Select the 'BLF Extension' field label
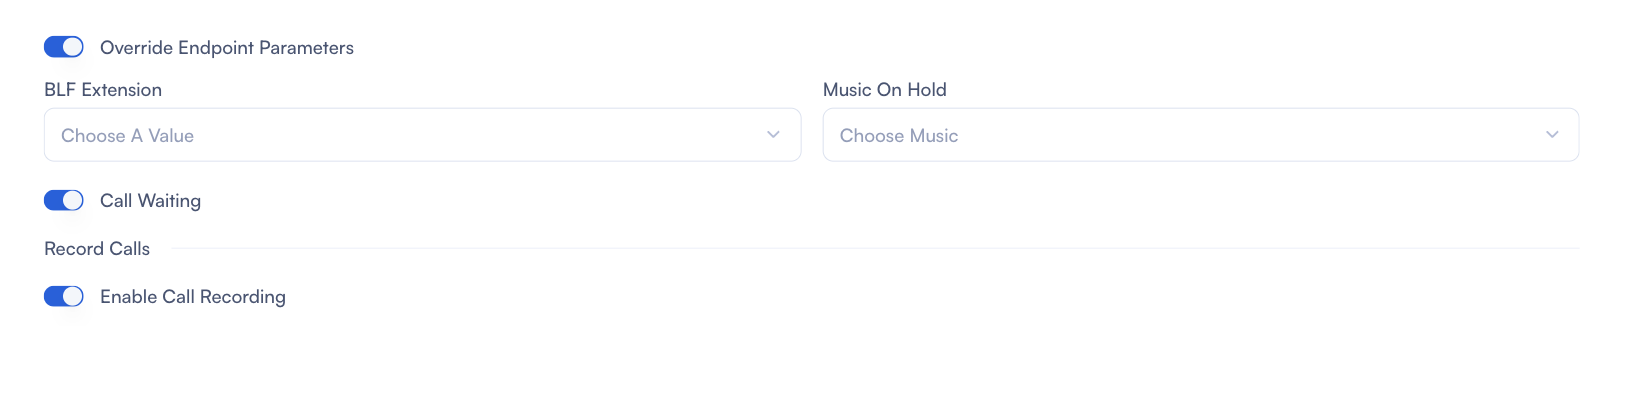This screenshot has height=402, width=1632. (x=103, y=90)
